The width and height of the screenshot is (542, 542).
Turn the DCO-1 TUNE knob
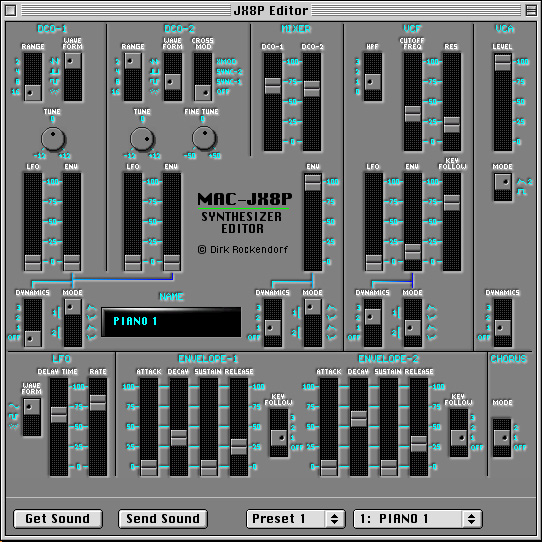pos(53,139)
